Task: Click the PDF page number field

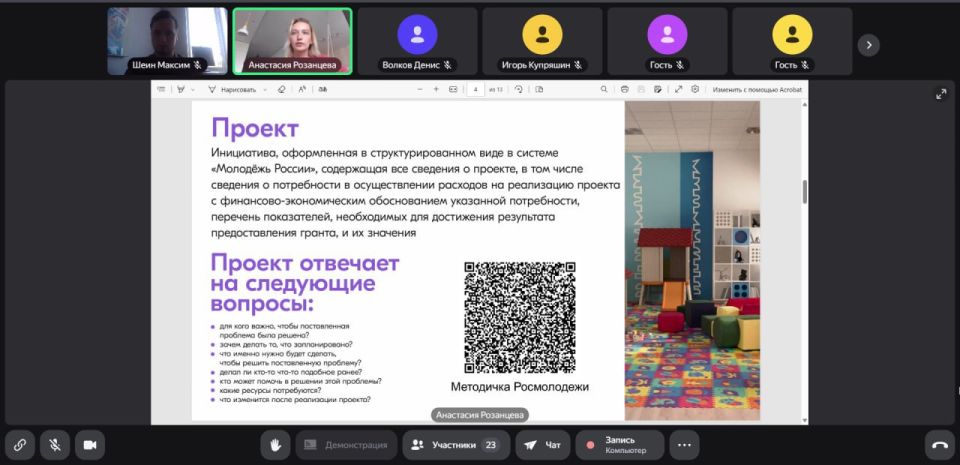Action: pyautogui.click(x=476, y=89)
